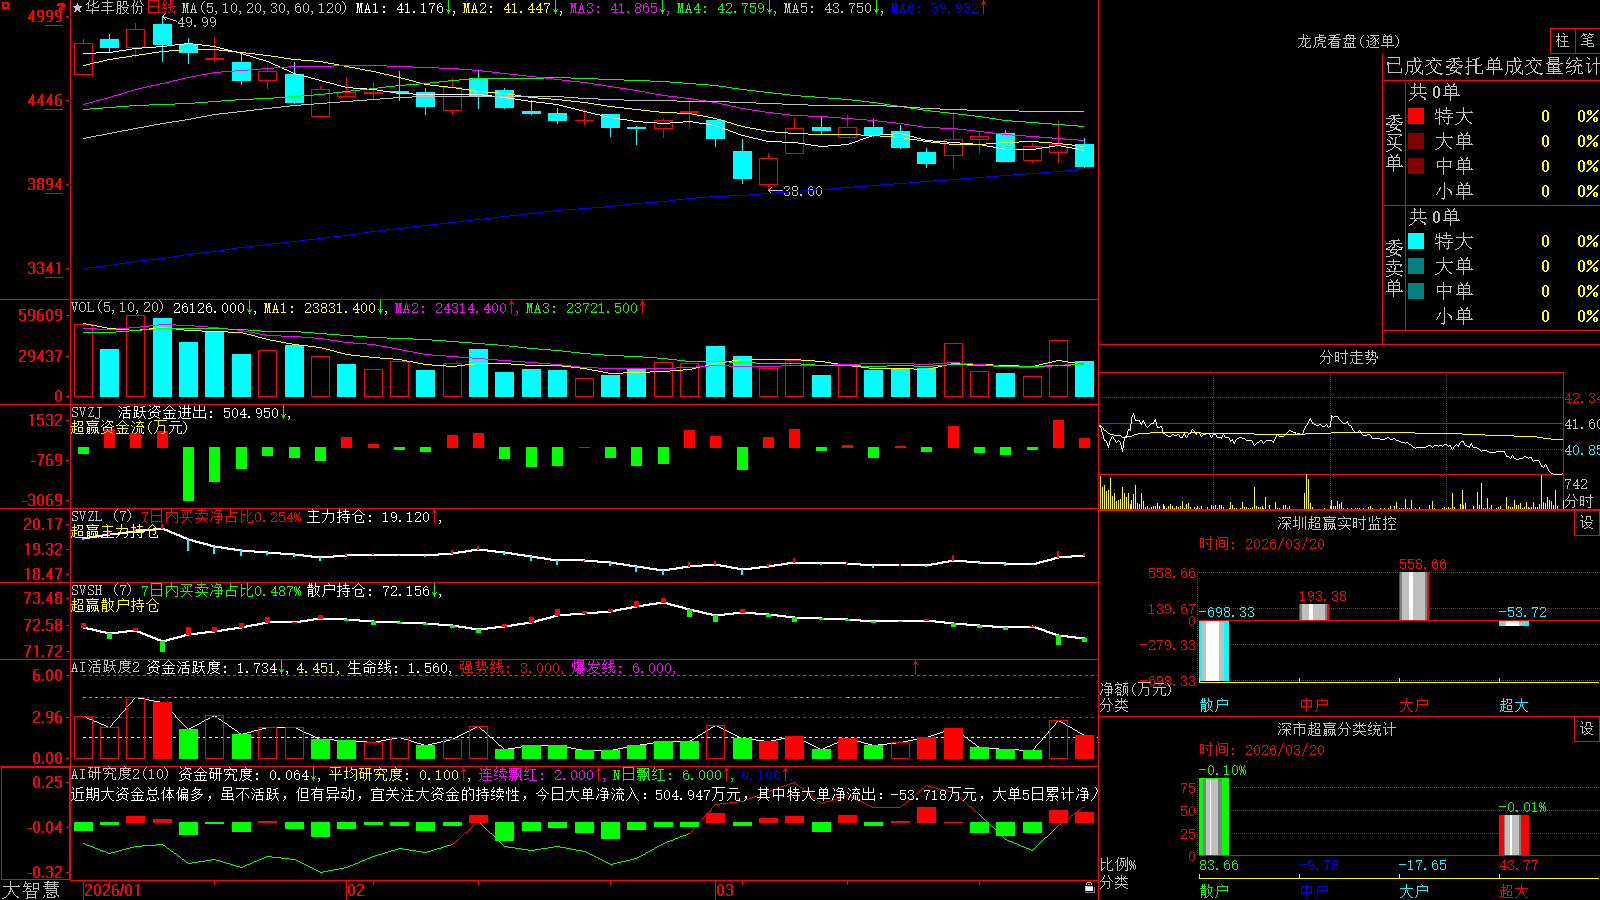Click the teal 大单 swatch under 委卖单
This screenshot has width=1600, height=900.
1416,266
